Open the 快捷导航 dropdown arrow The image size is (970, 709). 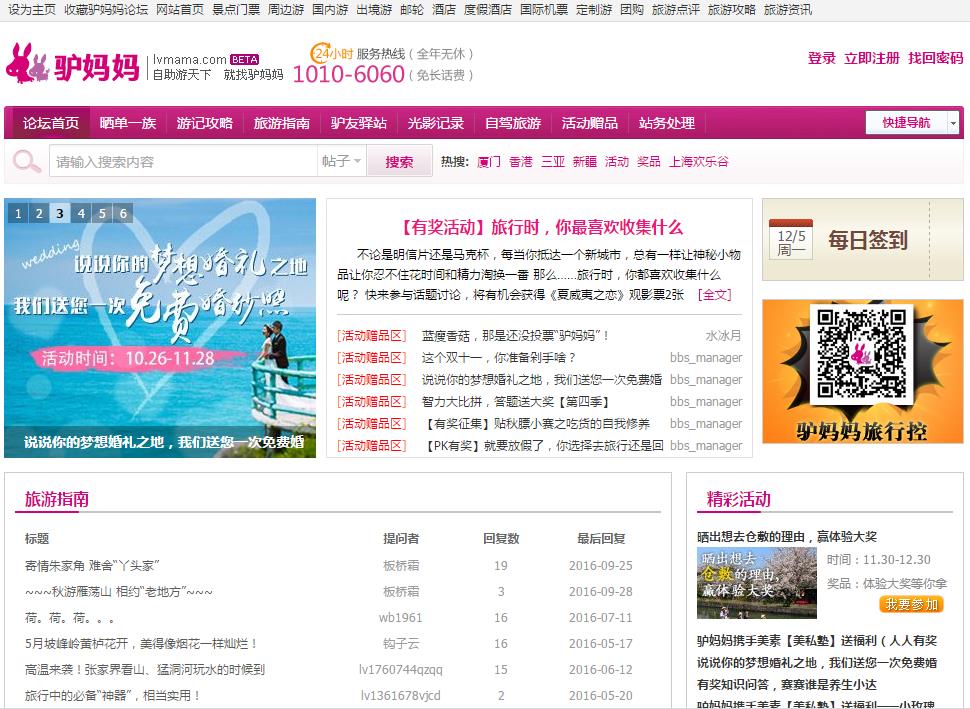point(953,123)
